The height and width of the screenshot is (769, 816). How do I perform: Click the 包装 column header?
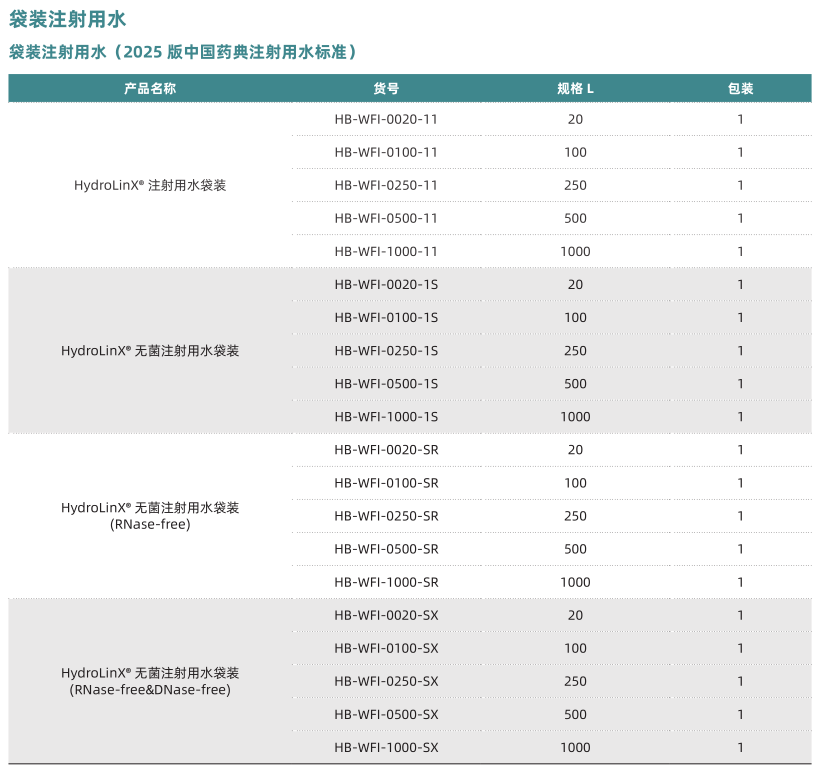point(741,88)
